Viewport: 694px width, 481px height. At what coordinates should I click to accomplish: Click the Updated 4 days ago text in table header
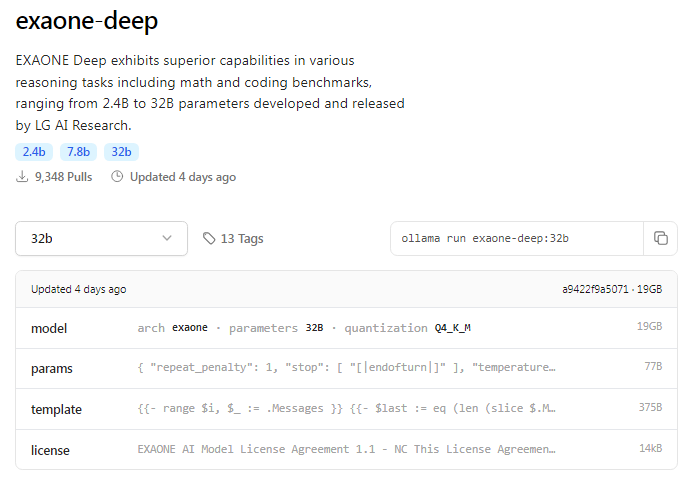(x=78, y=289)
